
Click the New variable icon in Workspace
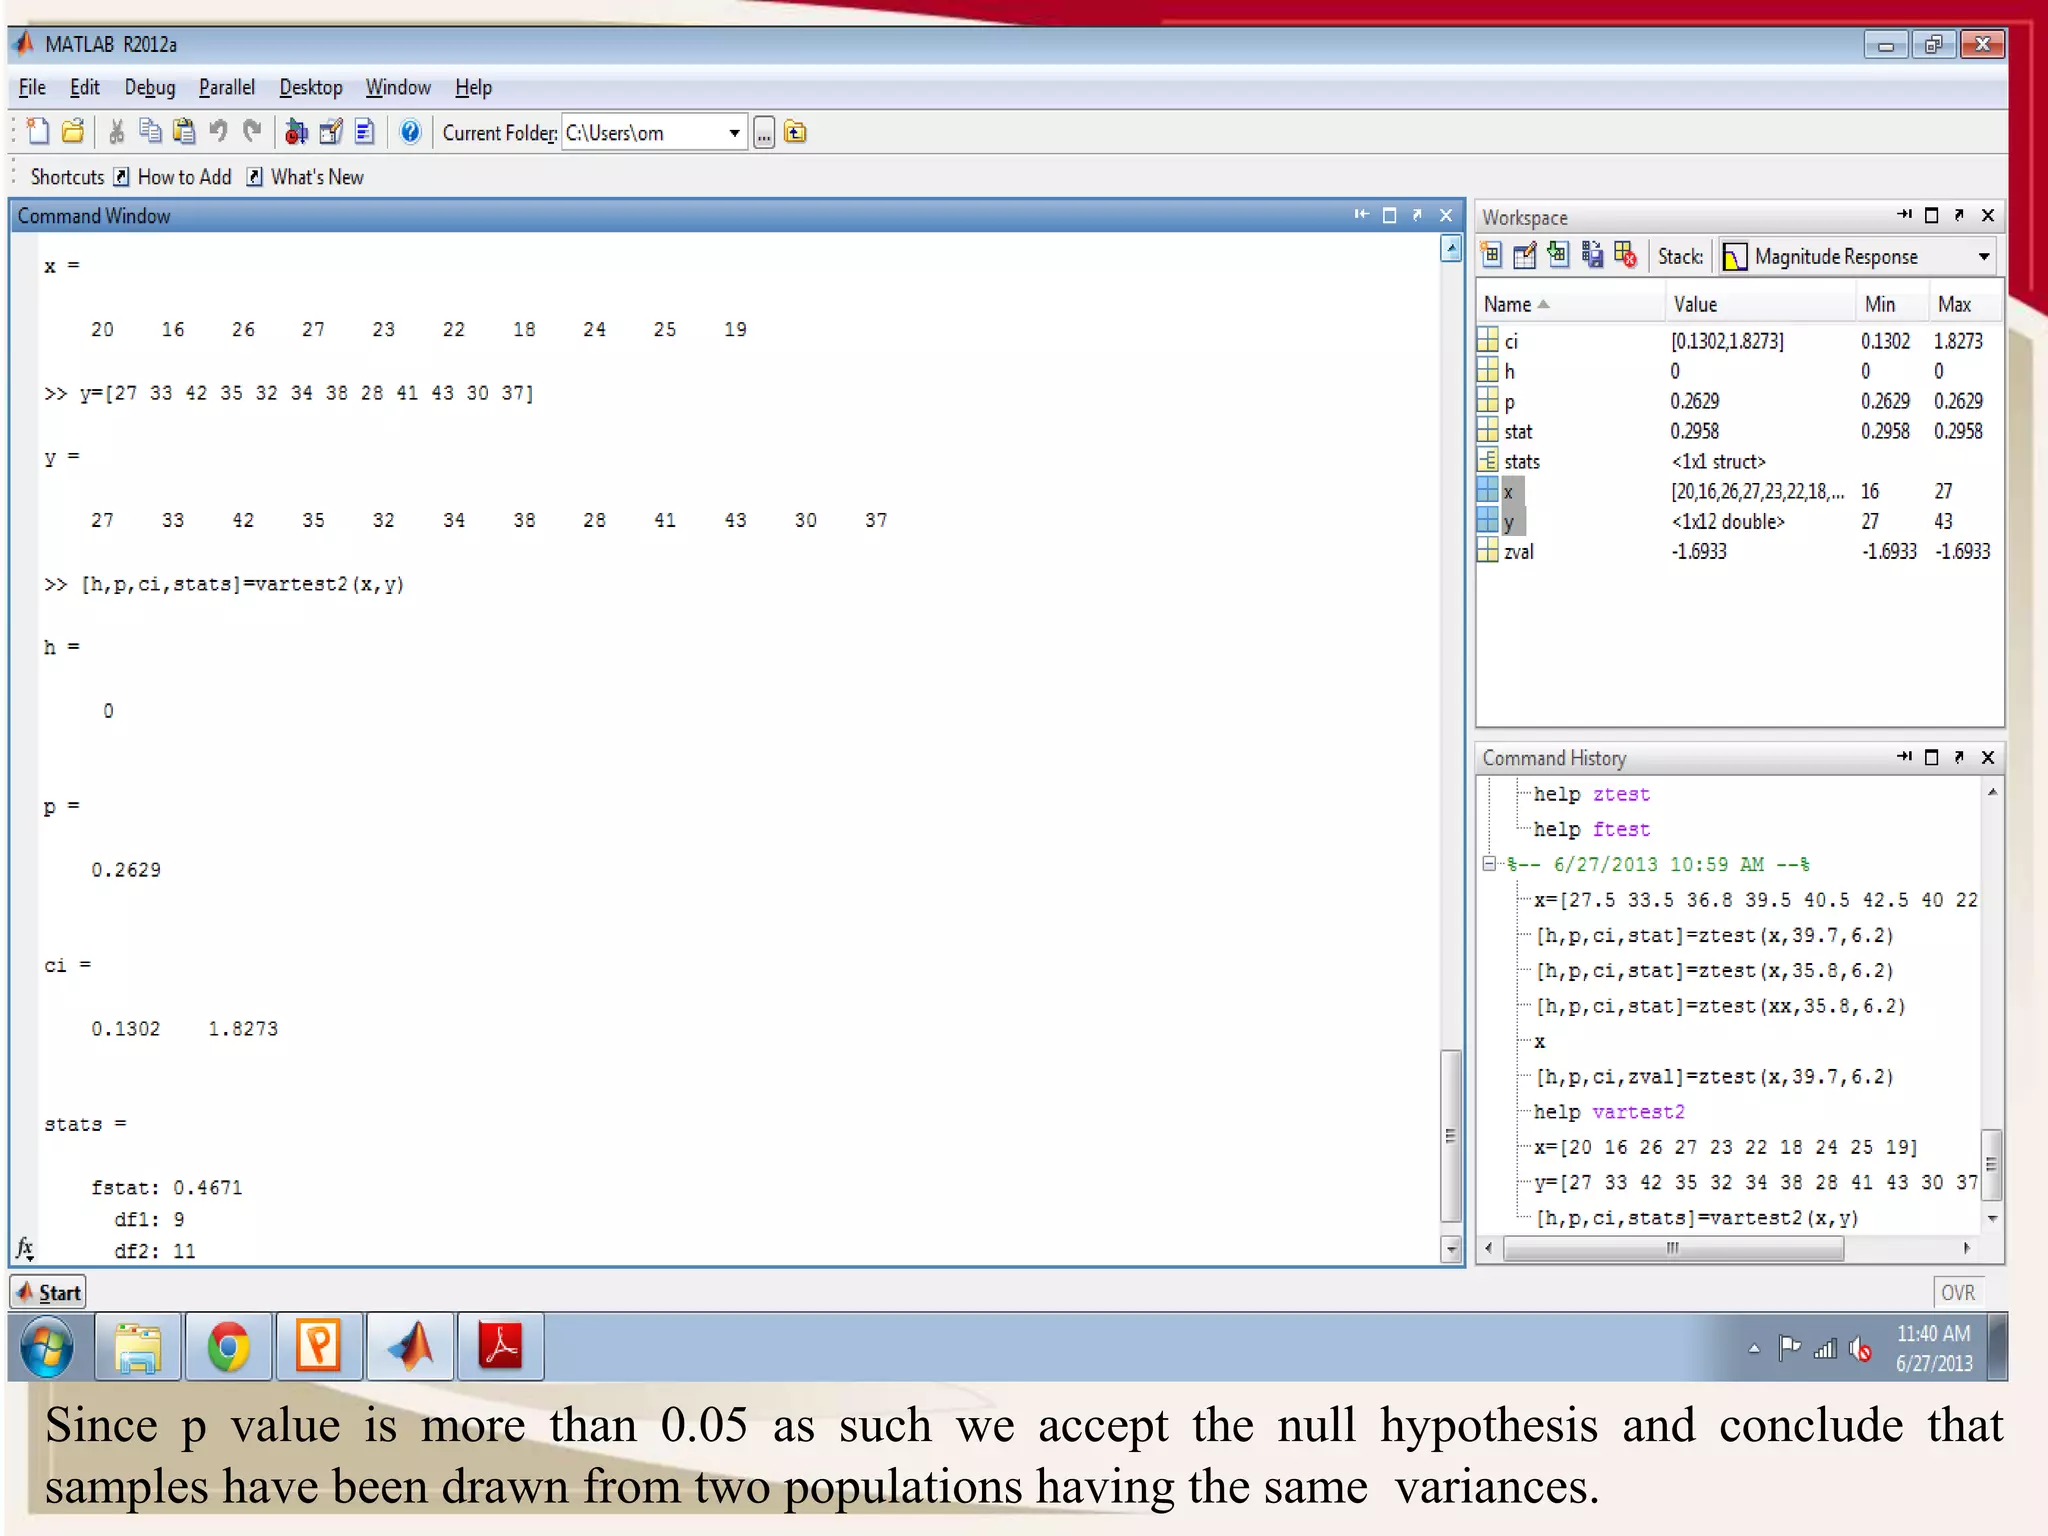point(1491,256)
